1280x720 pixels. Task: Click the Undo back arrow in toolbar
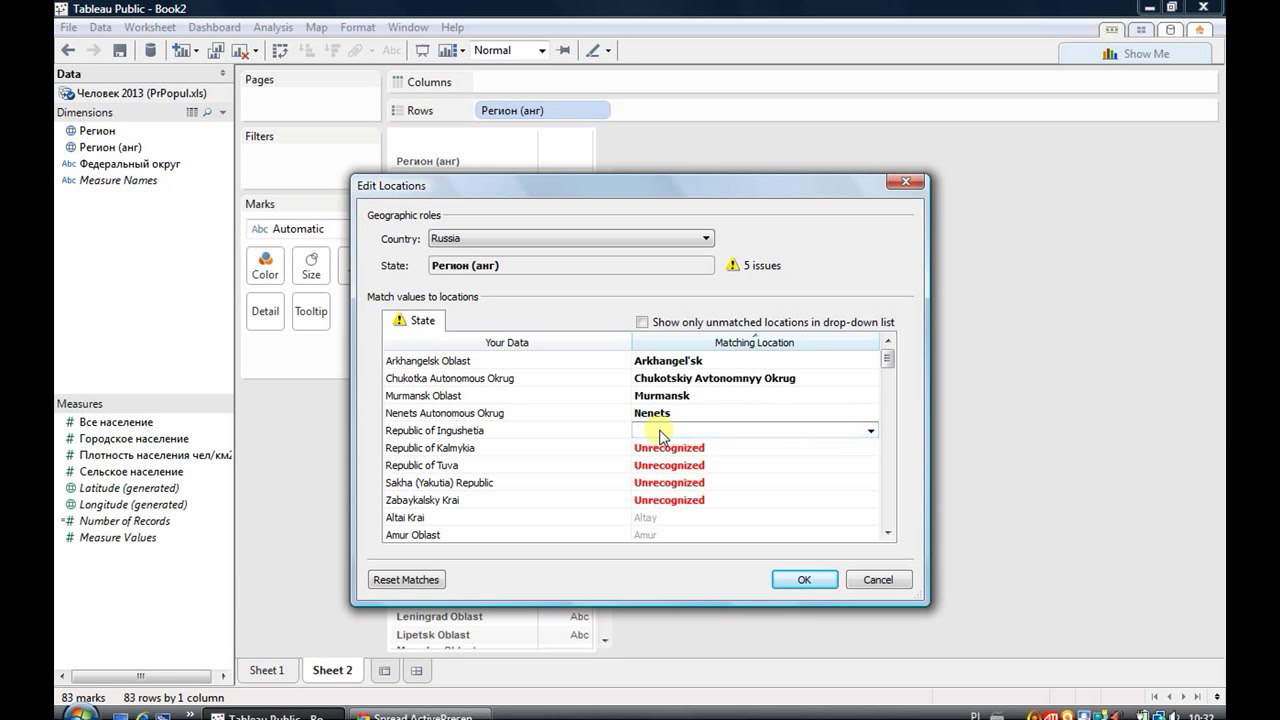(68, 51)
